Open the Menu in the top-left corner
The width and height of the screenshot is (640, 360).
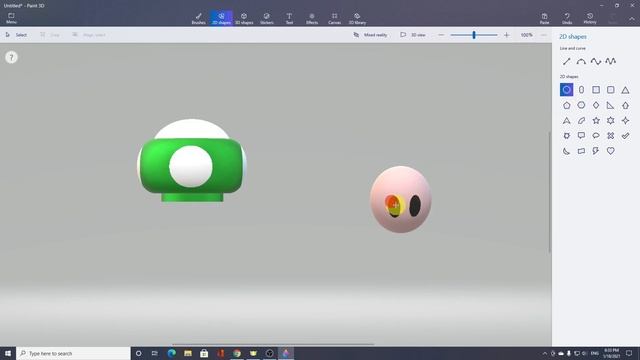[x=11, y=18]
